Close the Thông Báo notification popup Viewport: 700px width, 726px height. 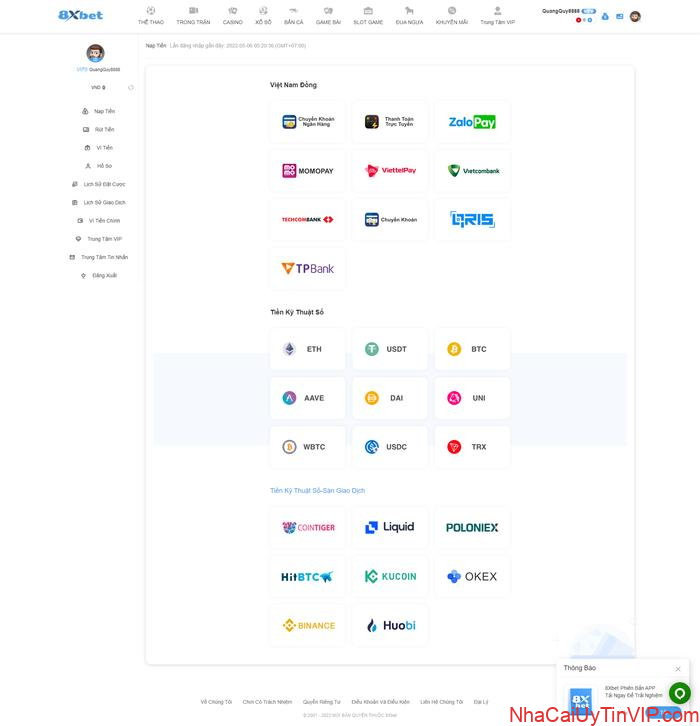(677, 669)
